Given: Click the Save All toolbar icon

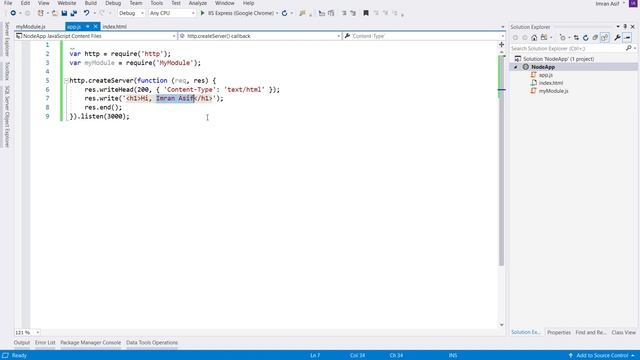Looking at the screenshot, I should pos(74,13).
